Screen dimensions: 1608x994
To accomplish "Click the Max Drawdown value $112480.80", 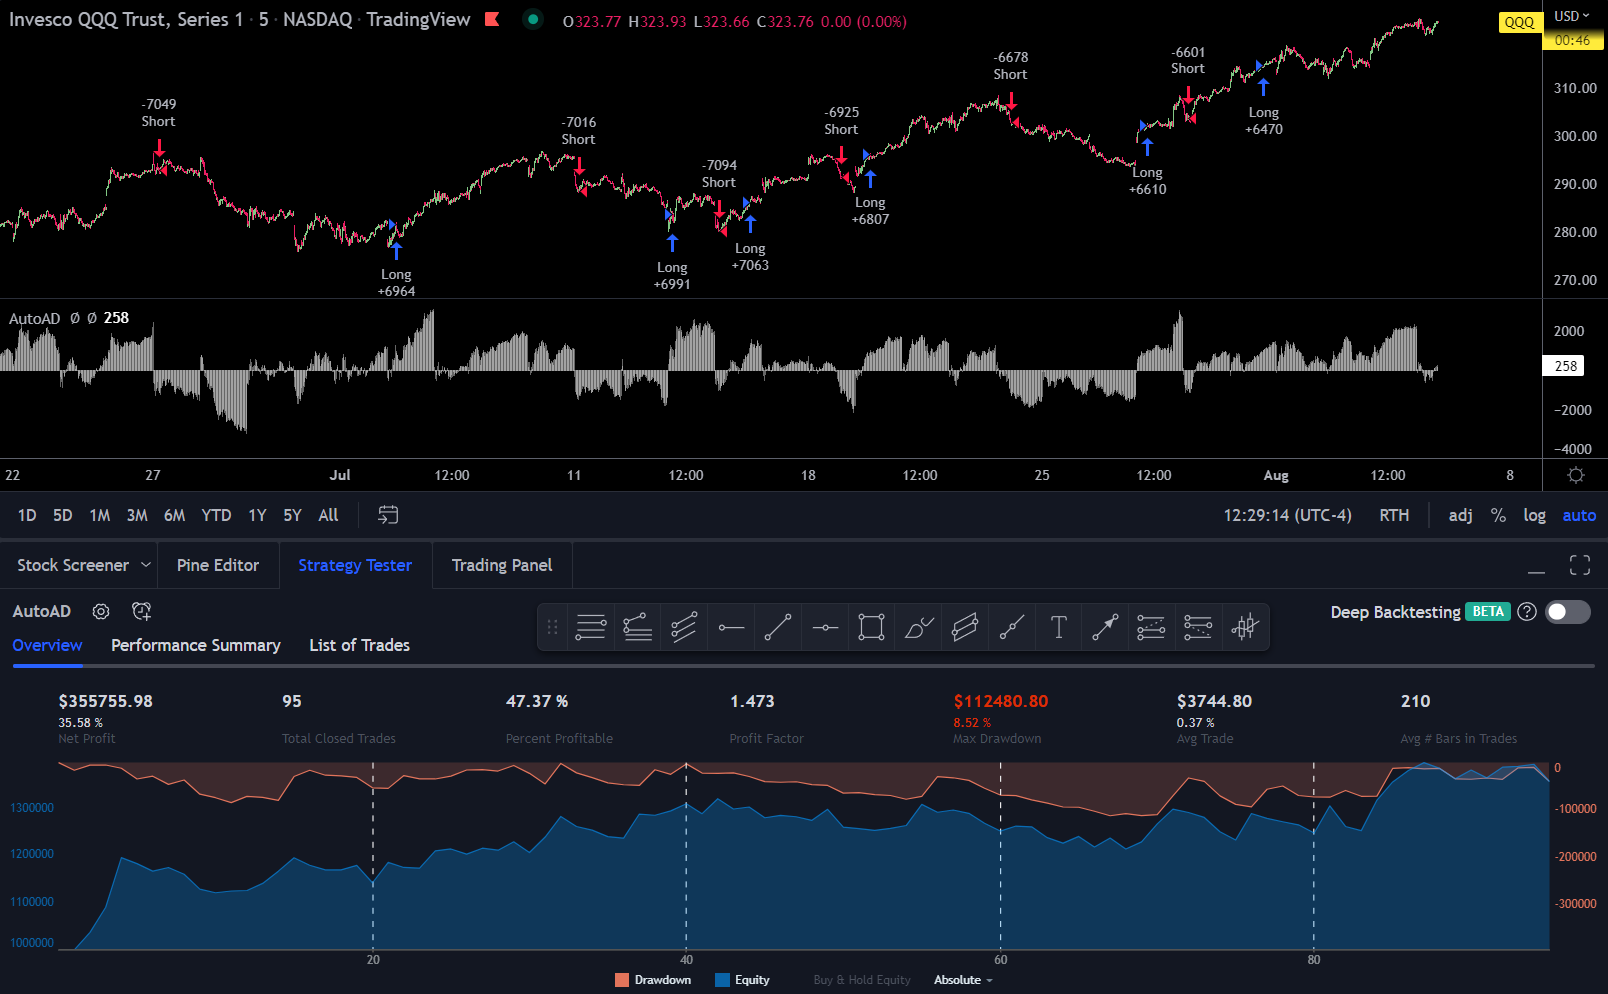I will 1001,701.
